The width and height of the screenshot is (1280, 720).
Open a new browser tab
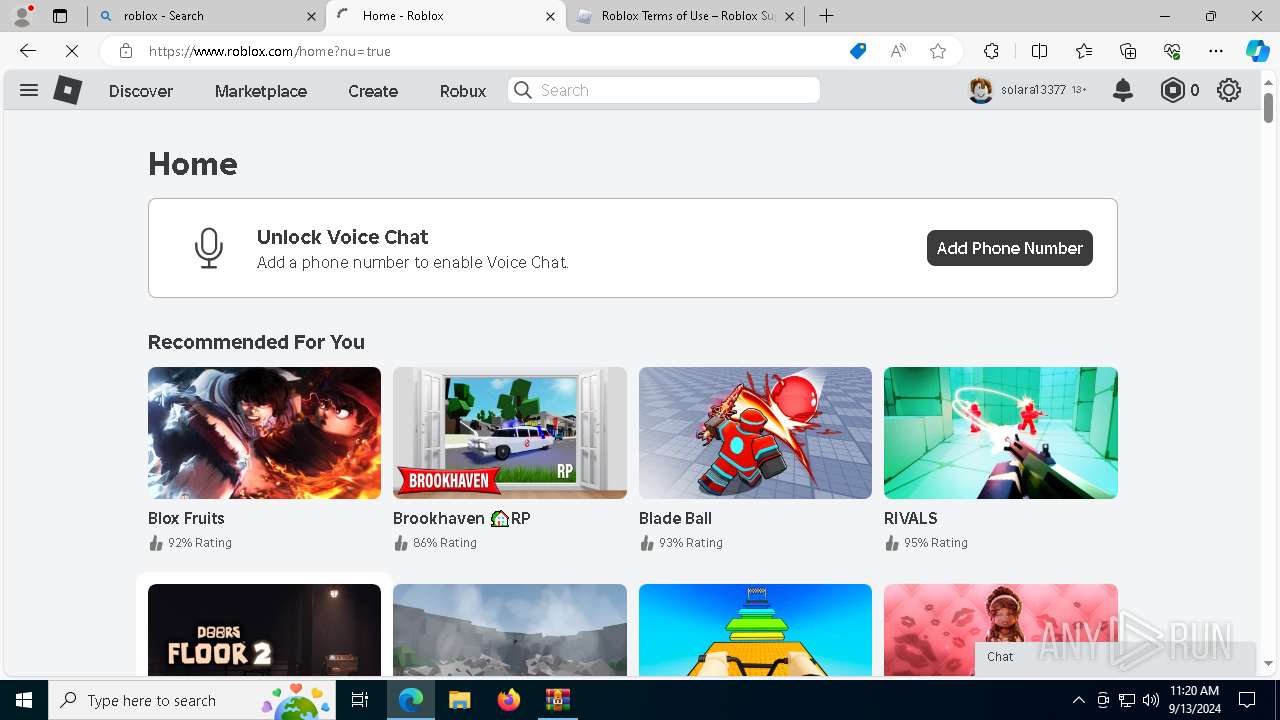[826, 16]
